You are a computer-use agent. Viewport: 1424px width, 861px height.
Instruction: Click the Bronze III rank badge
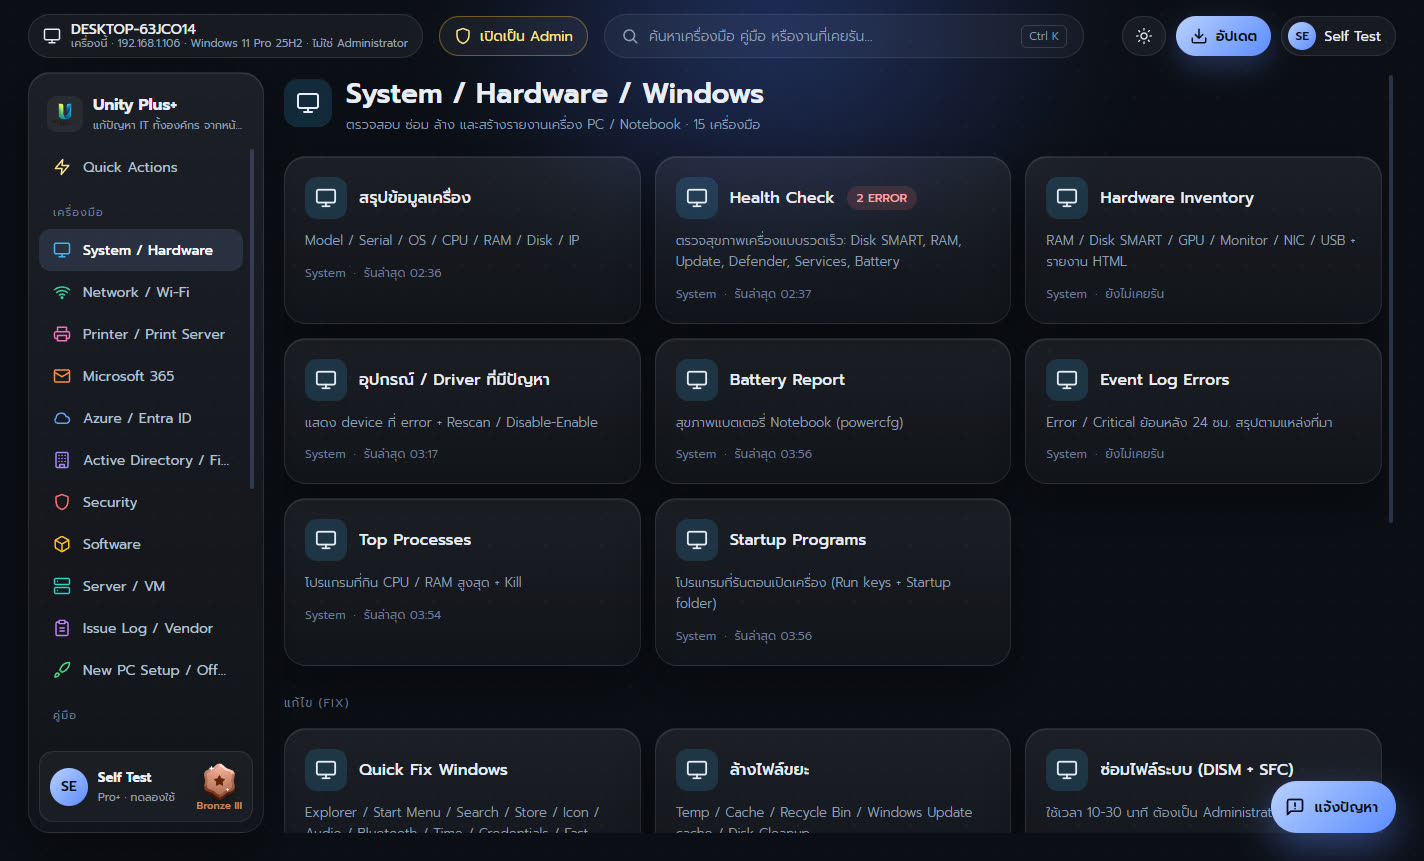[219, 786]
